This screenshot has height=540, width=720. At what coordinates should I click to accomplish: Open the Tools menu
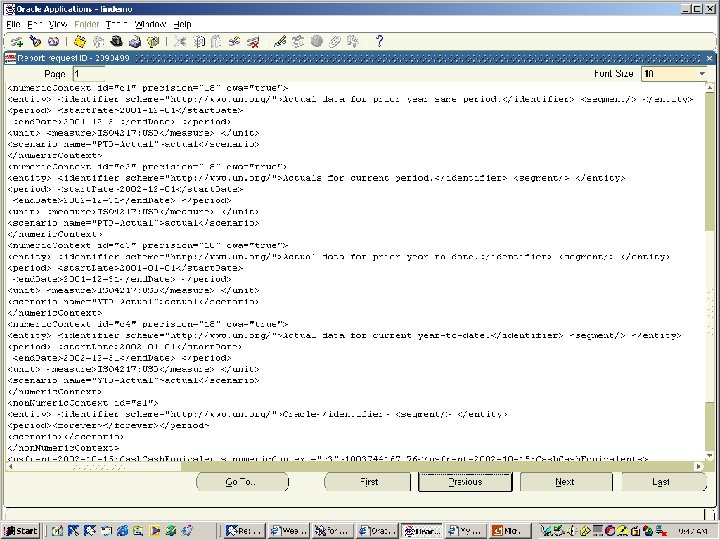116,24
